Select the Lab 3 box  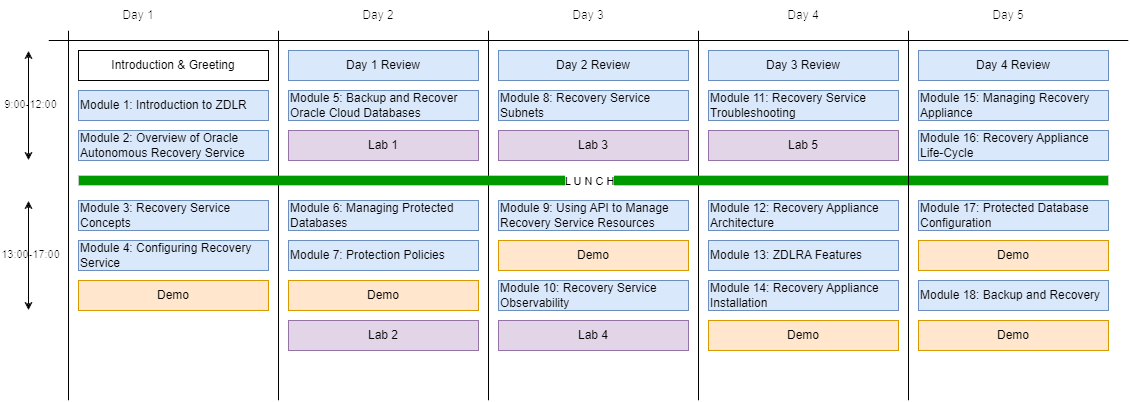point(593,145)
